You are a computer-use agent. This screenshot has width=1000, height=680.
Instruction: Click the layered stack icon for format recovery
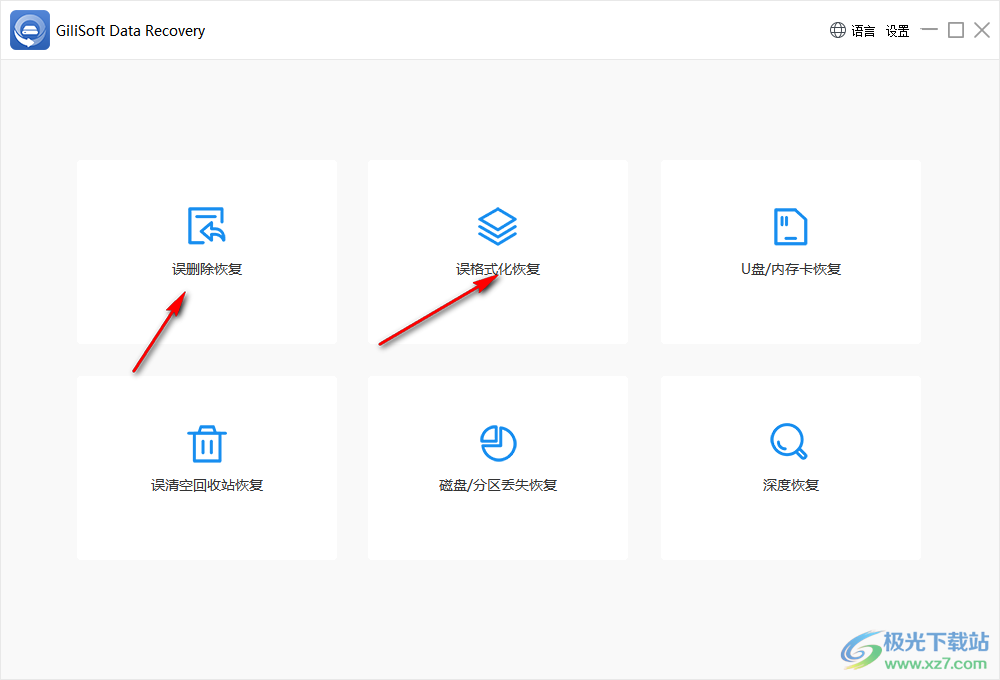click(x=497, y=224)
